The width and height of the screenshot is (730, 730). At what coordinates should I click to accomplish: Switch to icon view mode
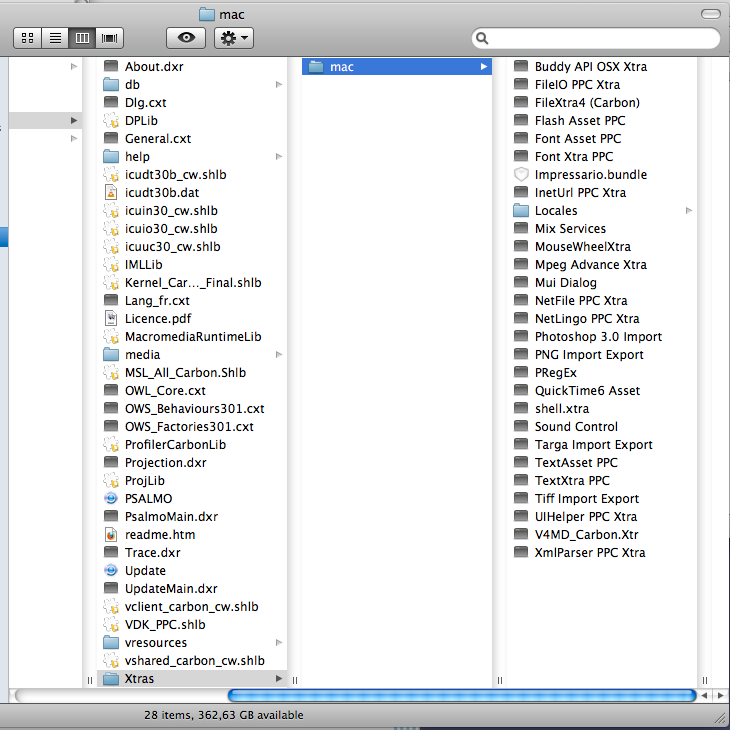tap(27, 38)
